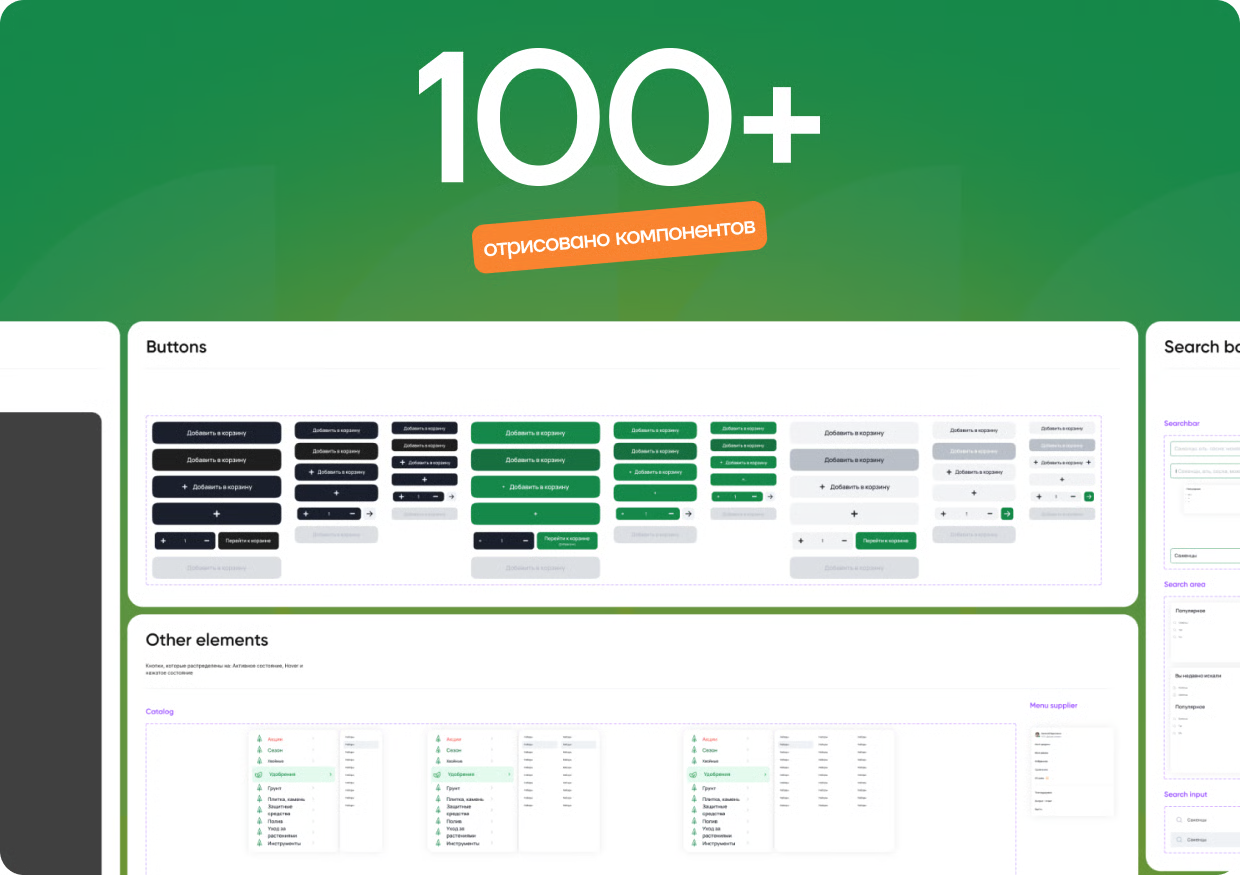Click the green arrow button beside the small light stepper
Viewport: 1240px width, 875px height.
[x=1088, y=496]
